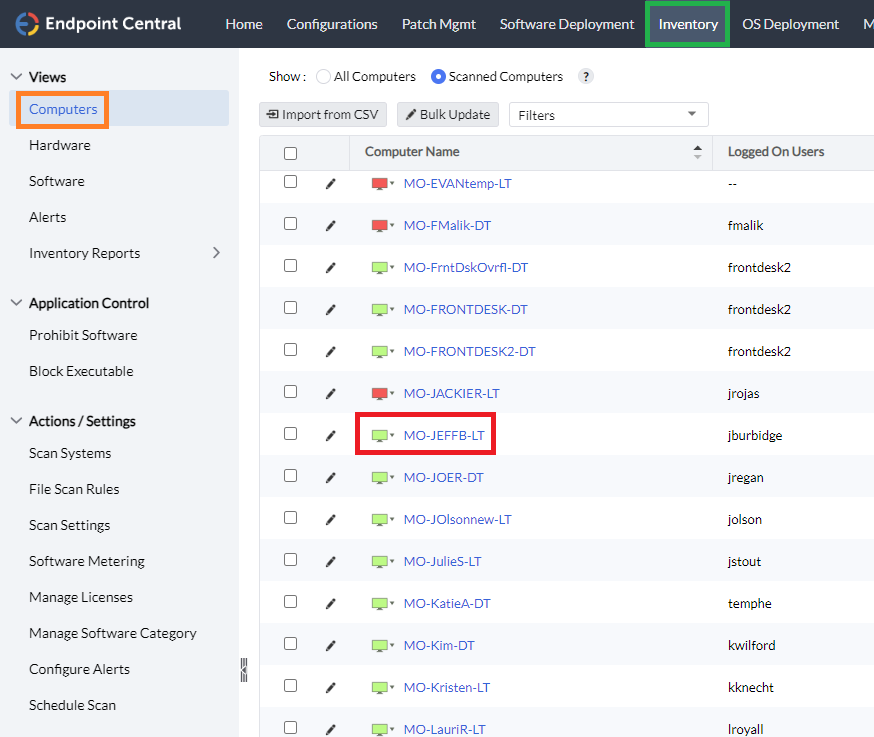The width and height of the screenshot is (874, 737).
Task: Edit MO-JOlsonnew-LT with pencil icon
Action: [x=331, y=520]
